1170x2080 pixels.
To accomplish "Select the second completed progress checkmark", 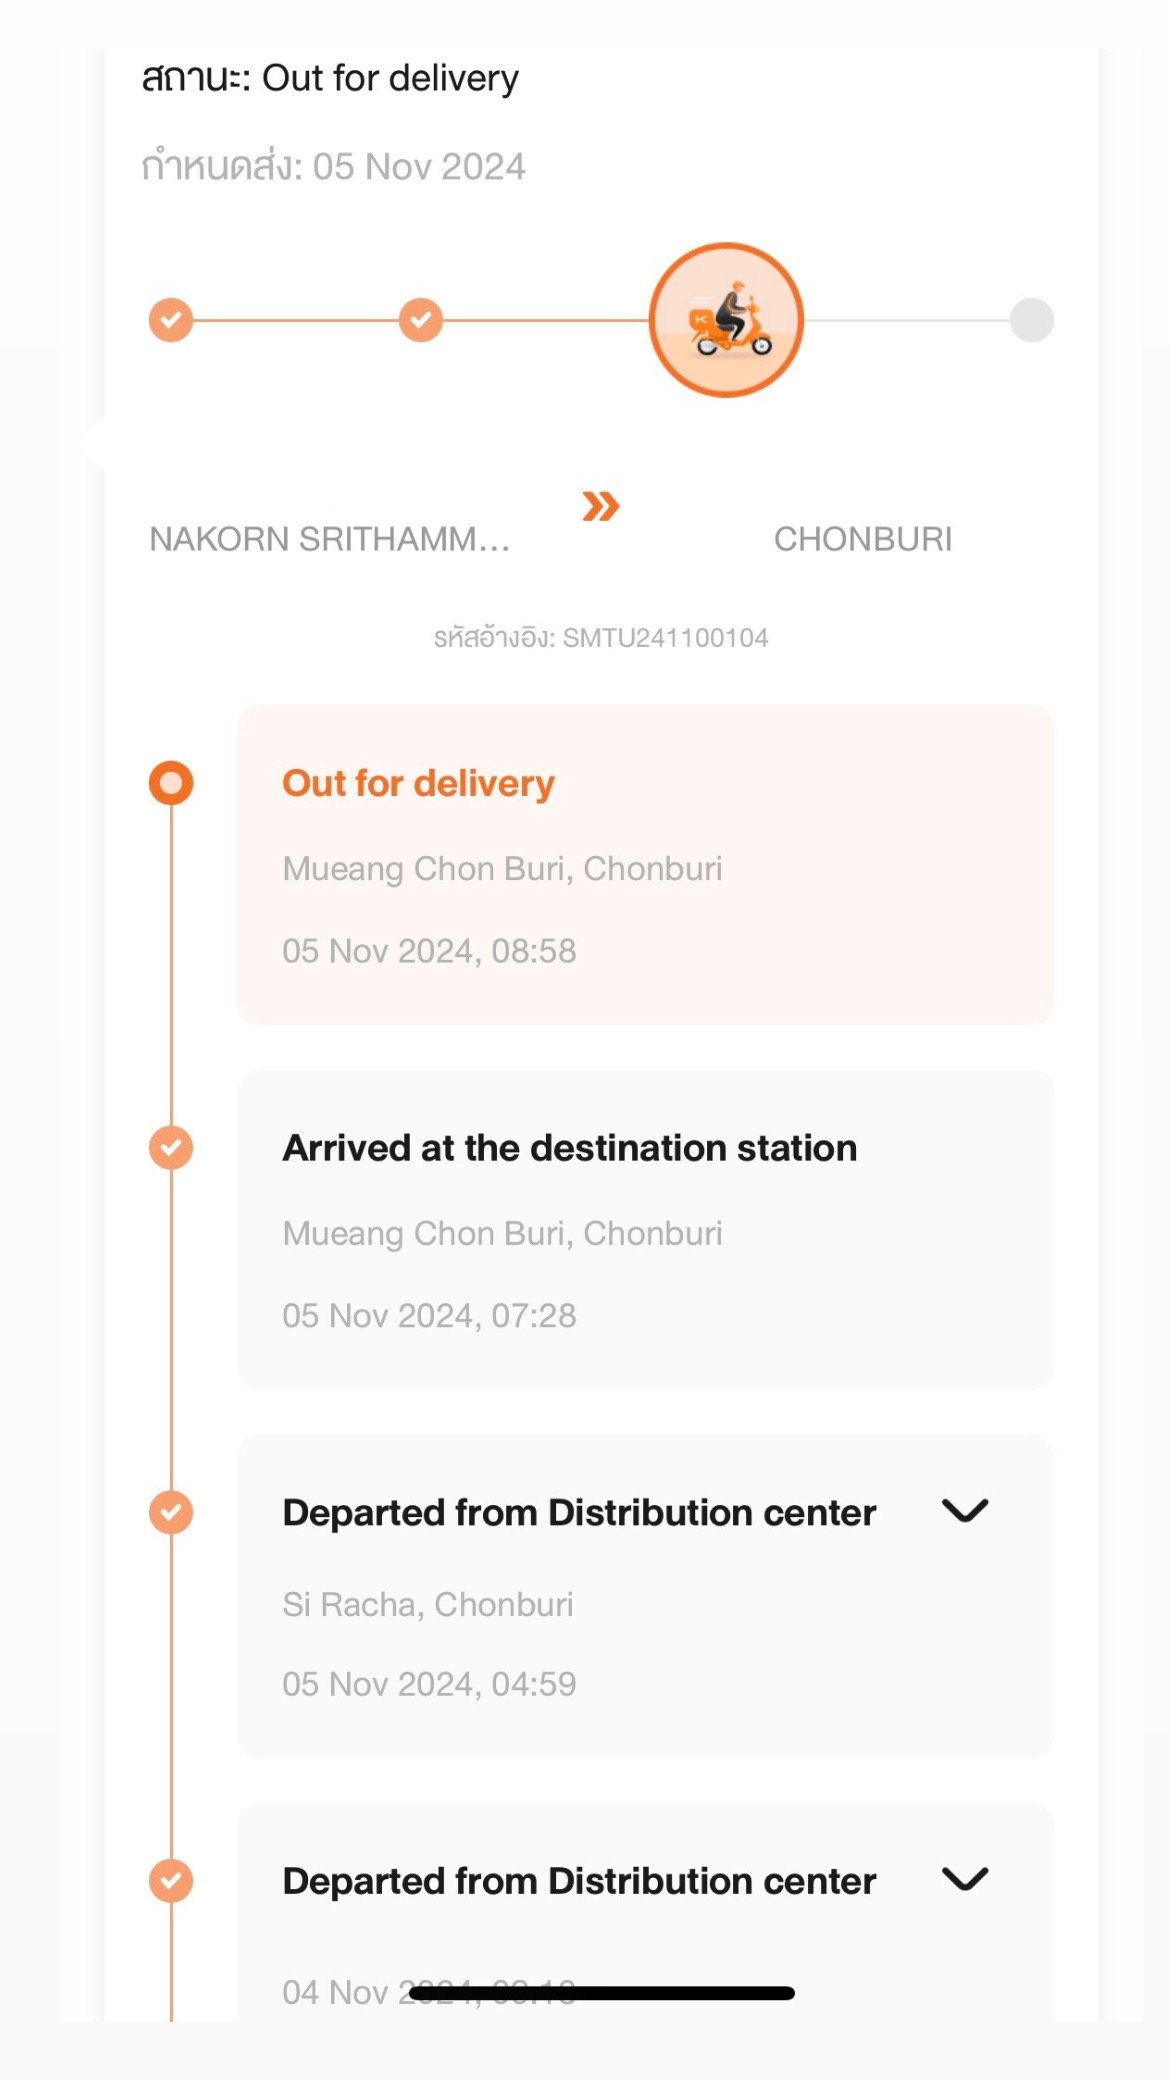I will [421, 320].
